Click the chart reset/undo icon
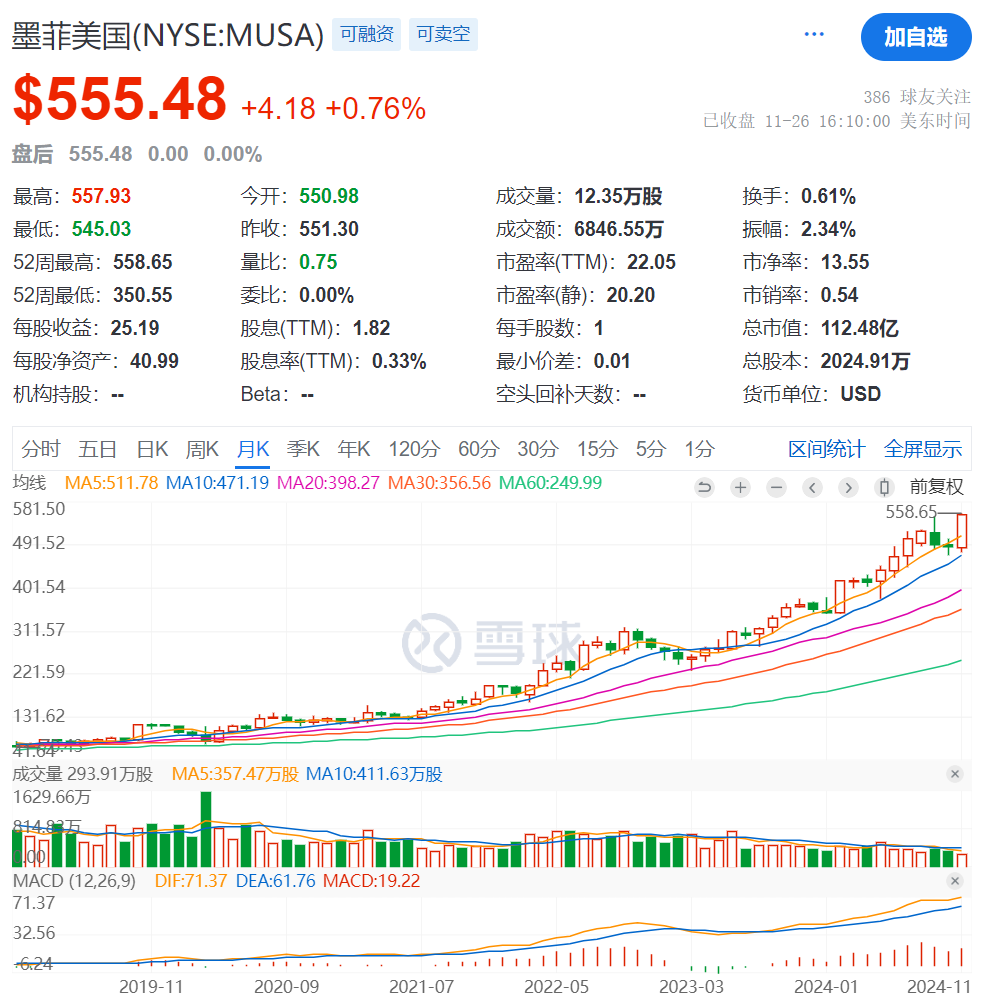This screenshot has height=1007, width=987. 705,488
